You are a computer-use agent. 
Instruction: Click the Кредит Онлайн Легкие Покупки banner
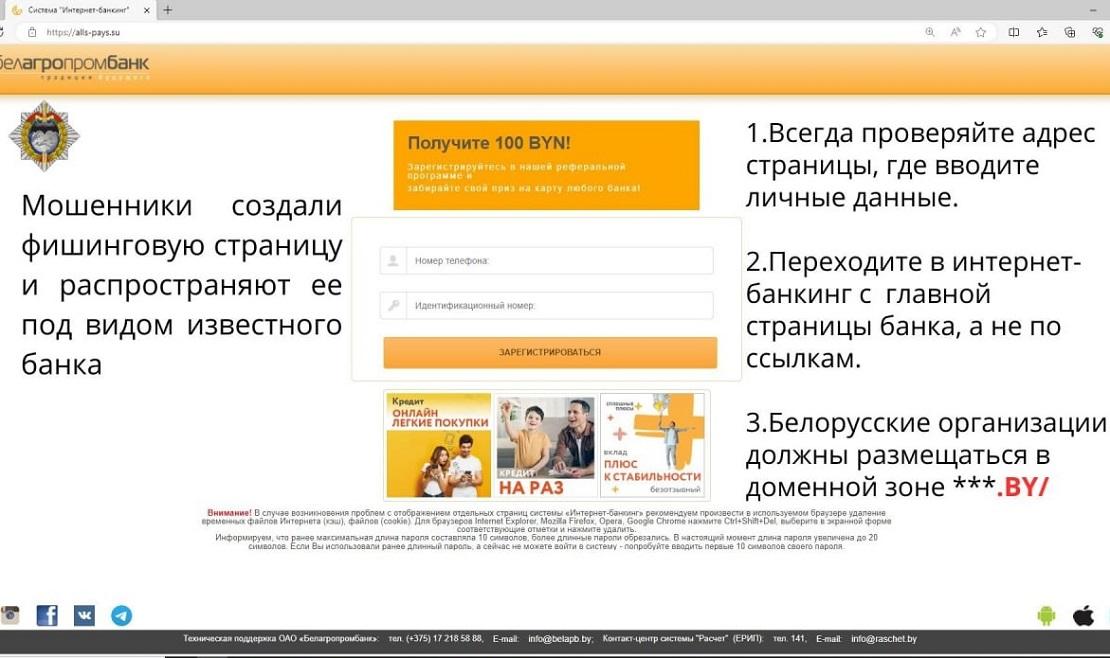[x=438, y=445]
